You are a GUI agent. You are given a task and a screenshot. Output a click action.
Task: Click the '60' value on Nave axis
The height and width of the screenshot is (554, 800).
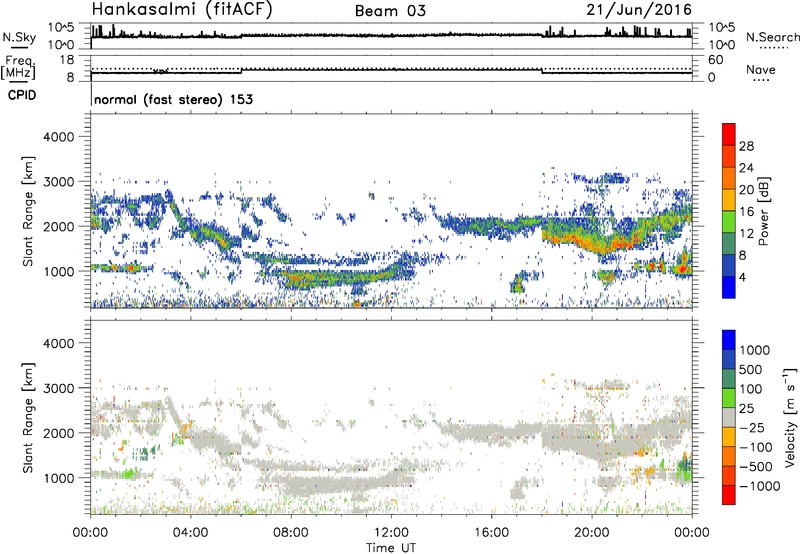[x=715, y=60]
